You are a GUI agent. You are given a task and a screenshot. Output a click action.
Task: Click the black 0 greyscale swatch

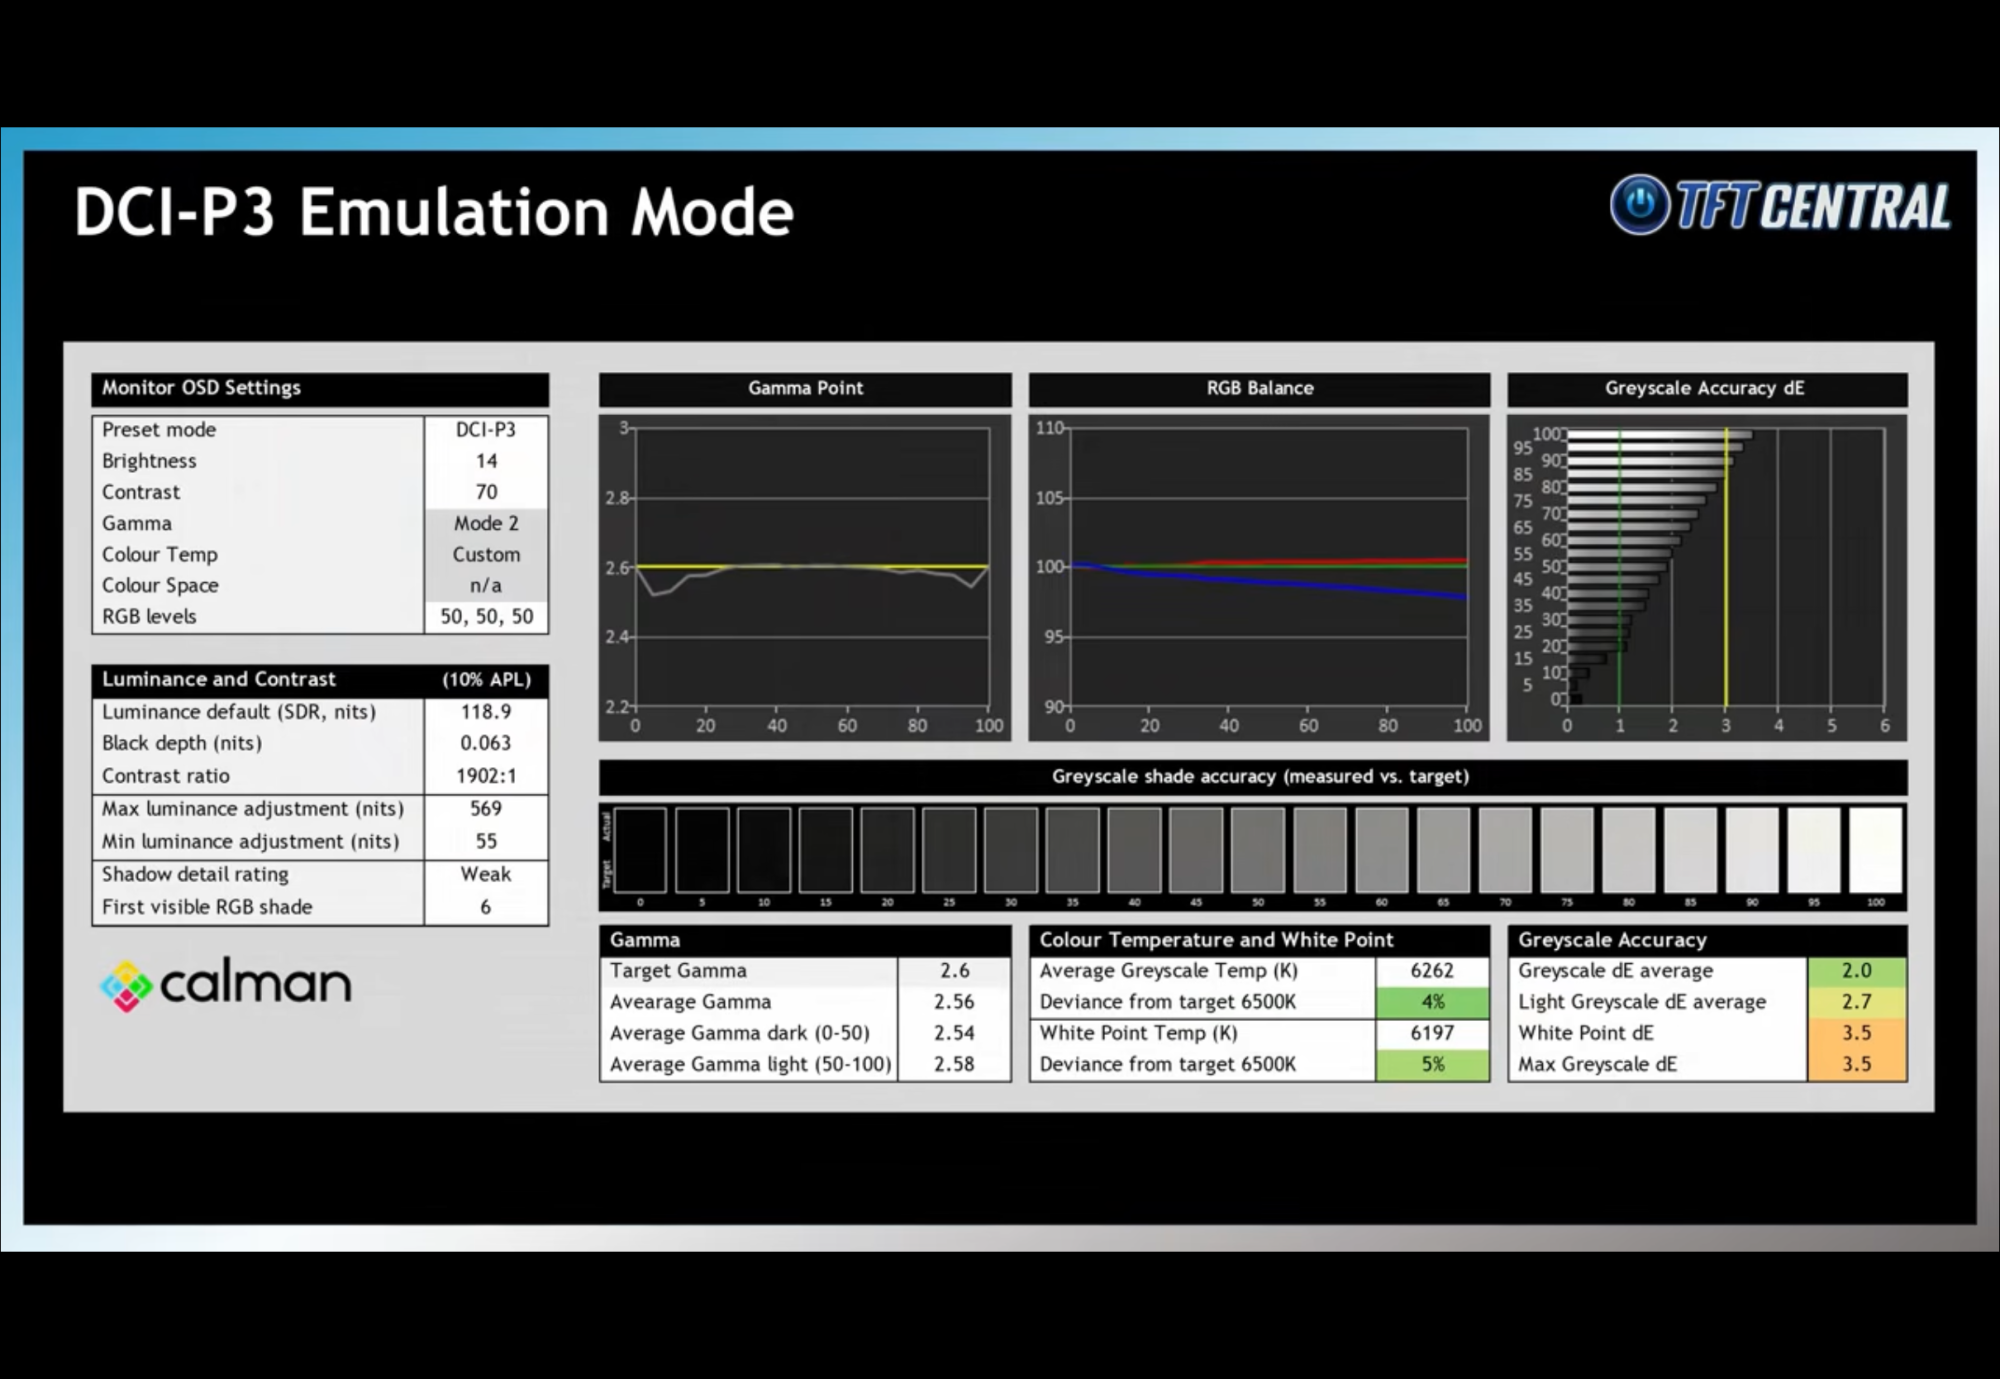(640, 849)
